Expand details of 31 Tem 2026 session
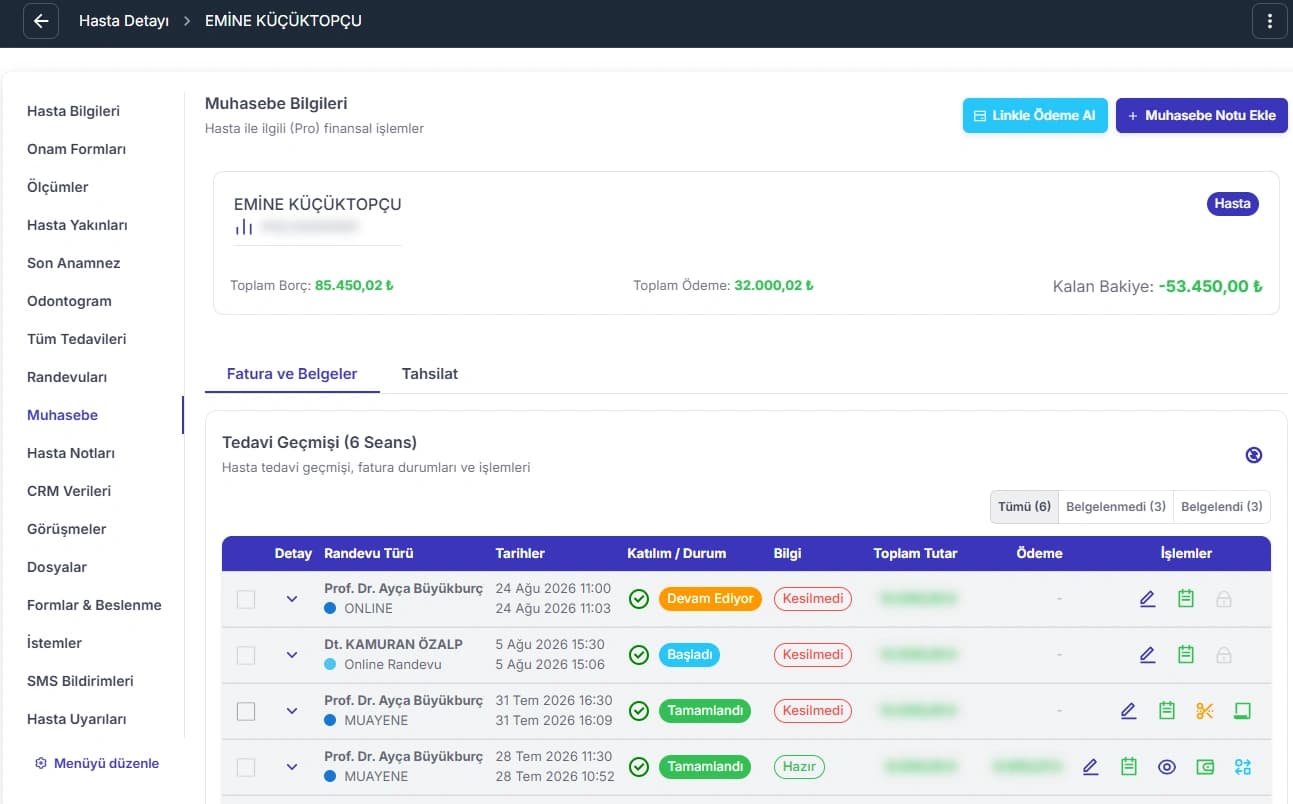1293x804 pixels. (292, 711)
